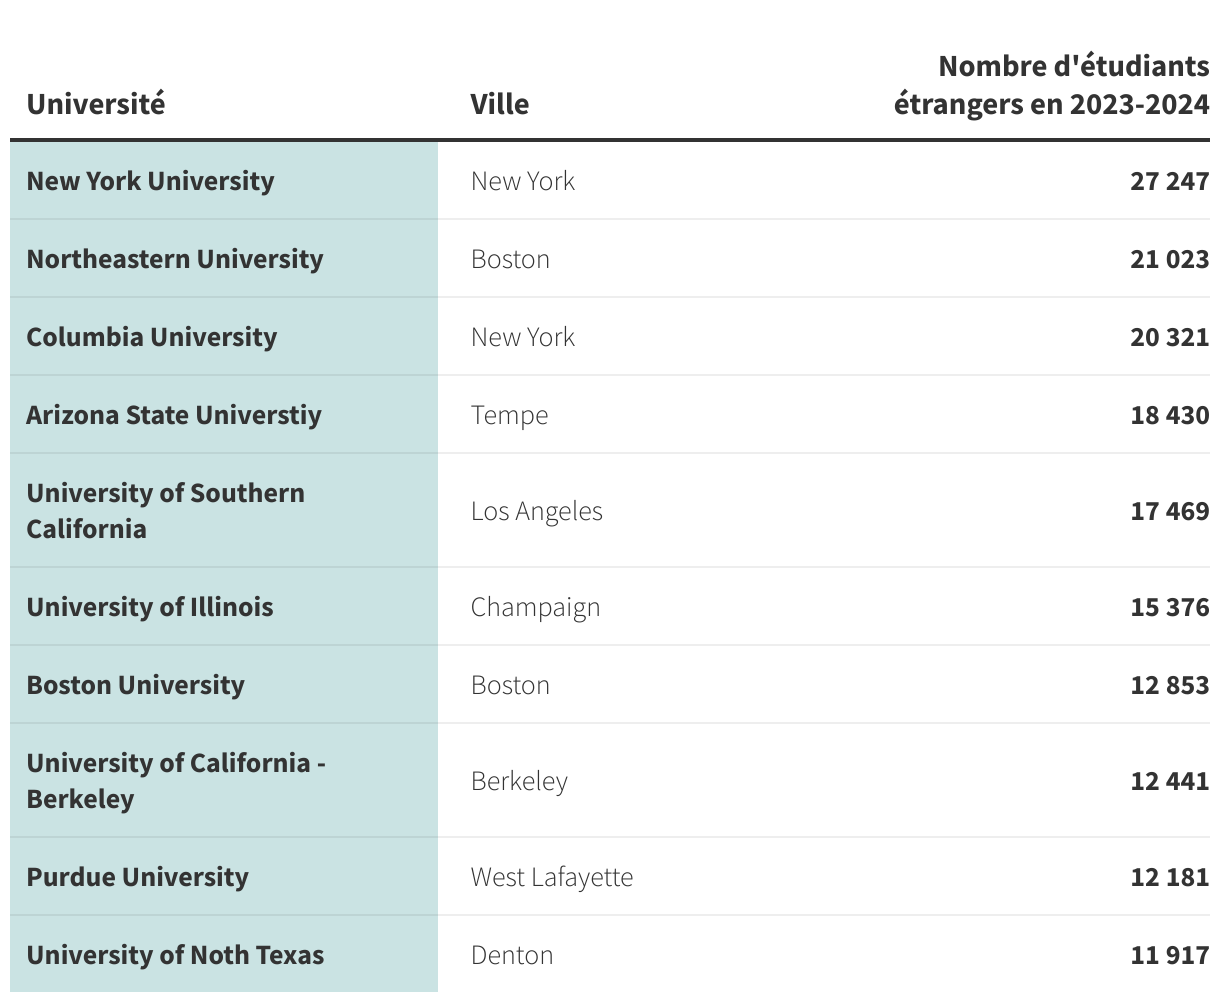Image resolution: width=1220 pixels, height=1002 pixels.
Task: Click the University of Southern California cell
Action: pos(166,511)
